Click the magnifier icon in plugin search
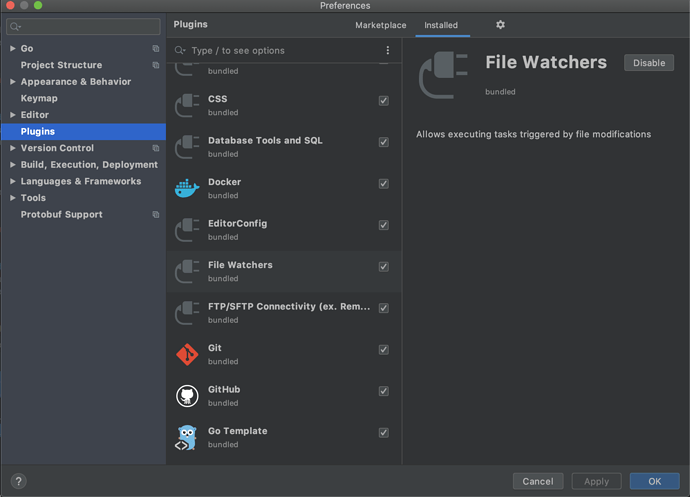The image size is (690, 497). (x=180, y=50)
